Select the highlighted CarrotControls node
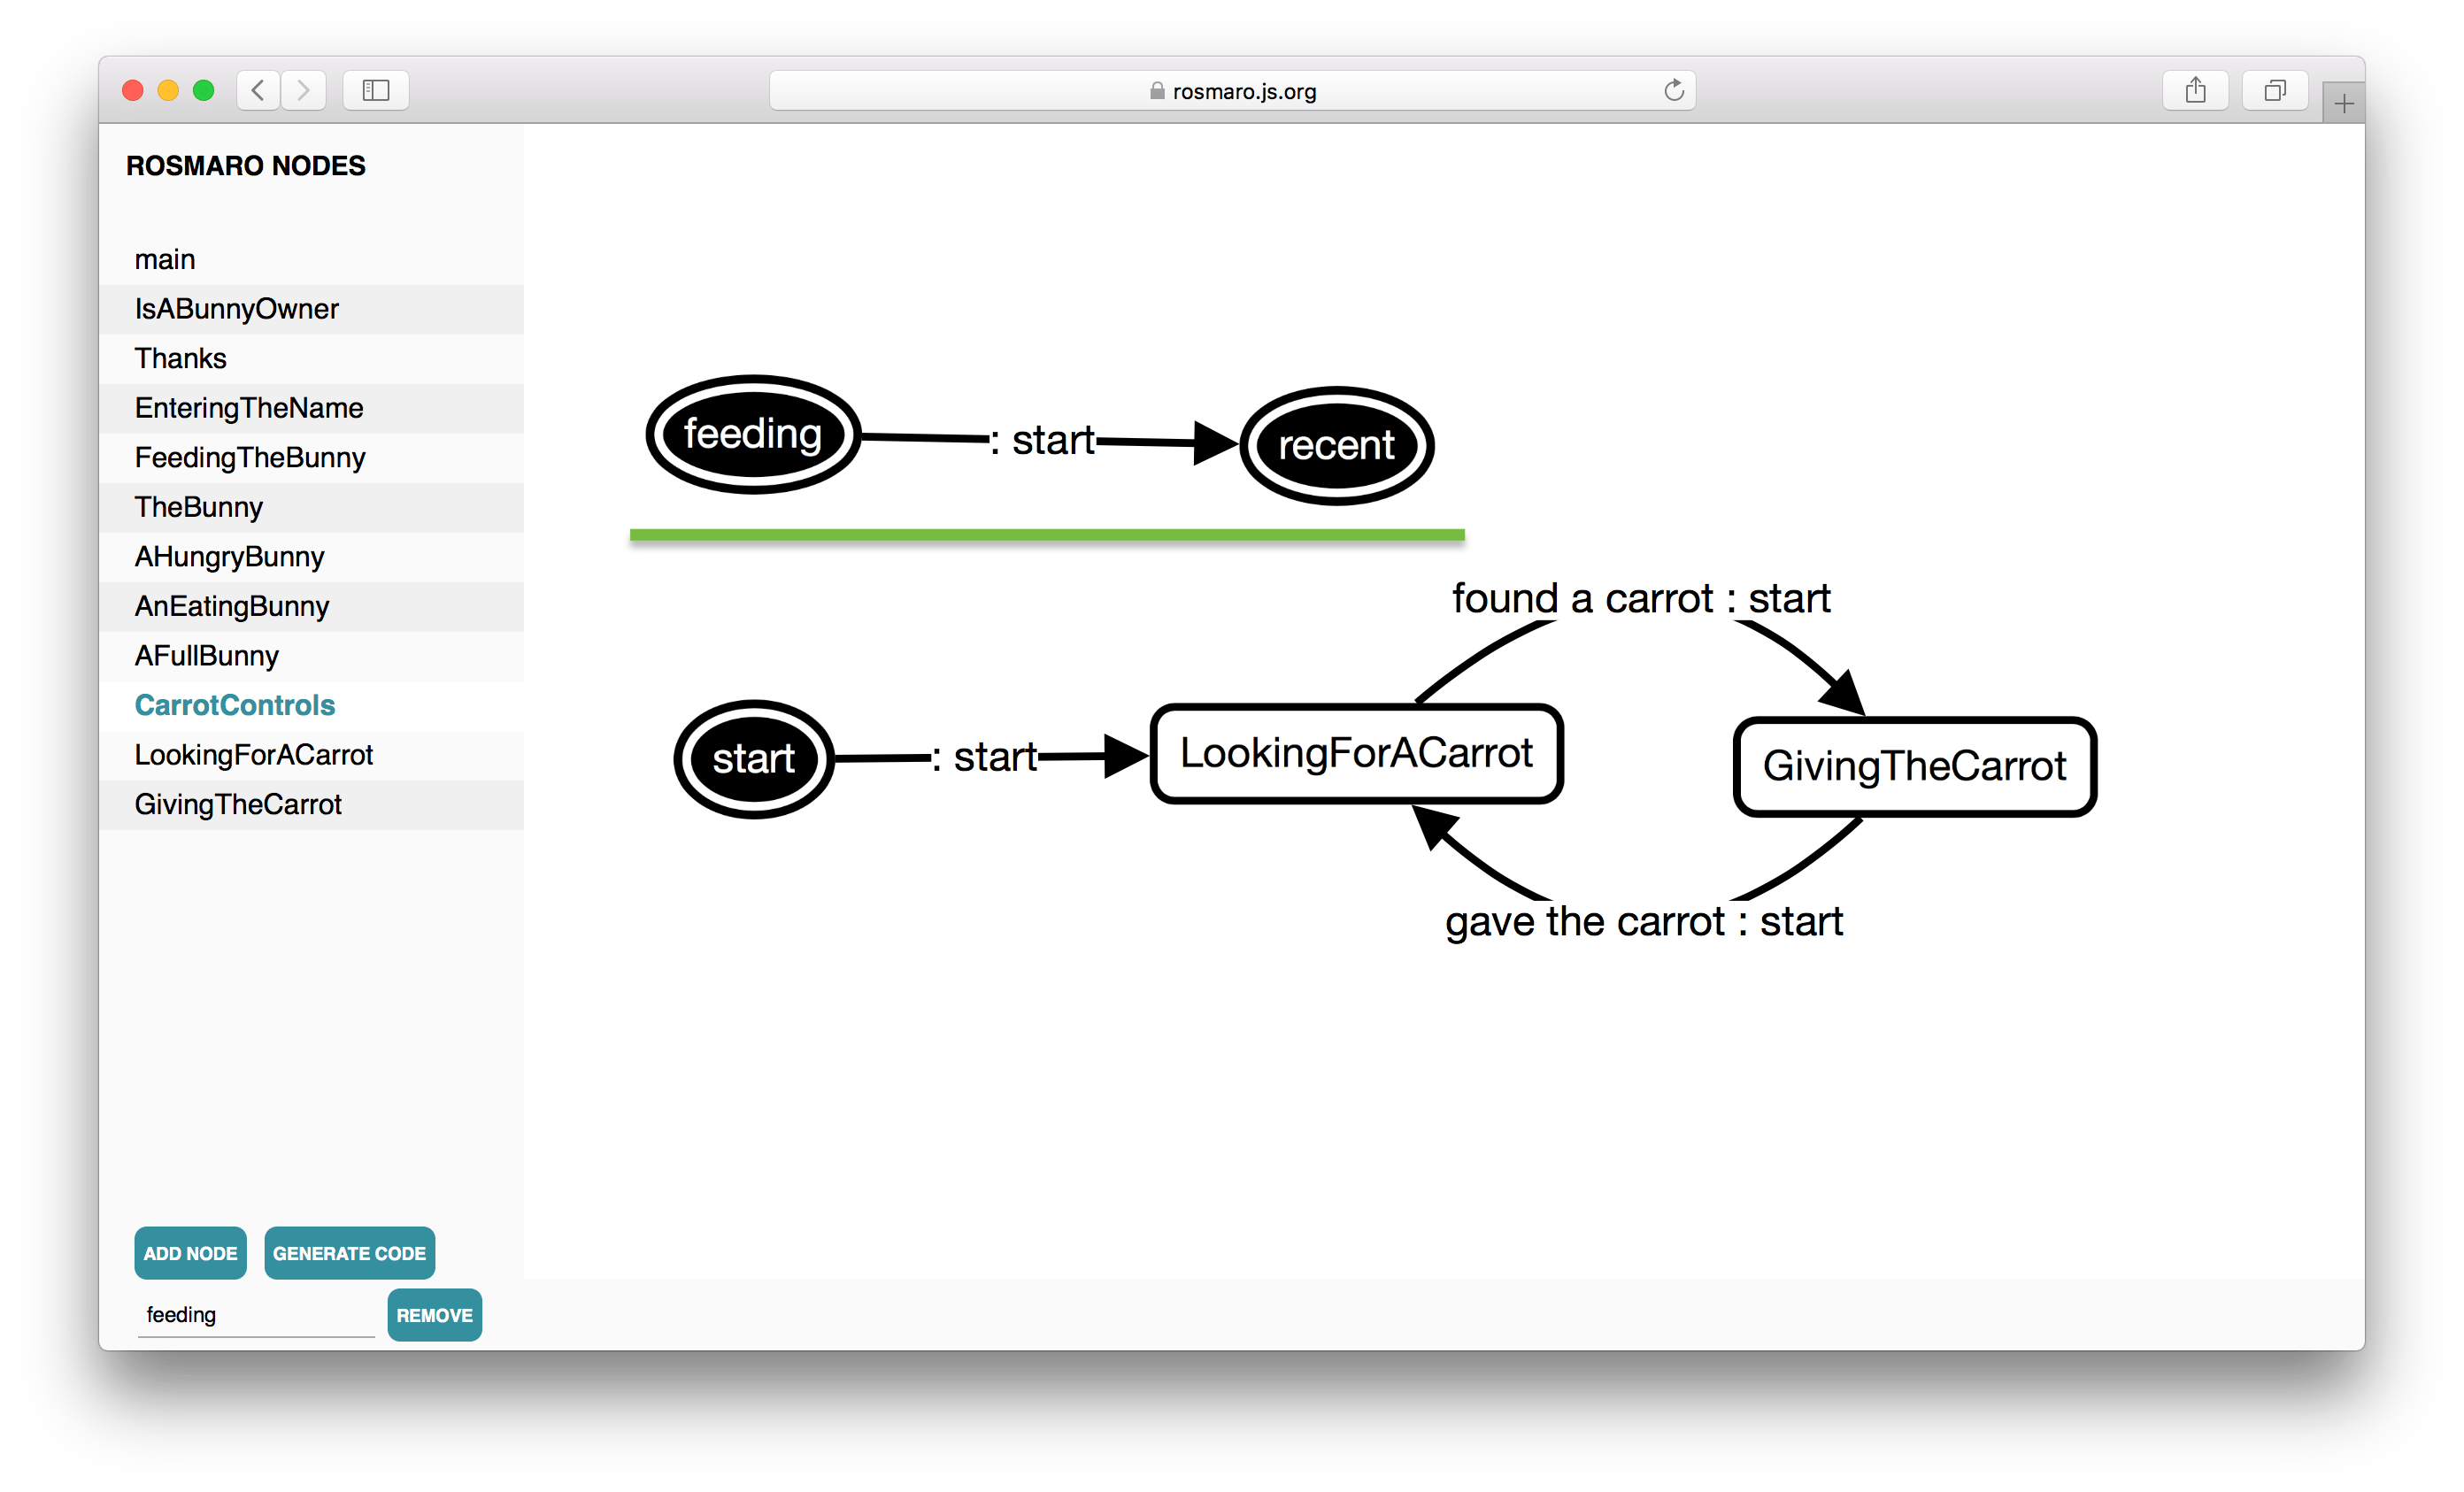This screenshot has width=2464, height=1492. pos(311,705)
